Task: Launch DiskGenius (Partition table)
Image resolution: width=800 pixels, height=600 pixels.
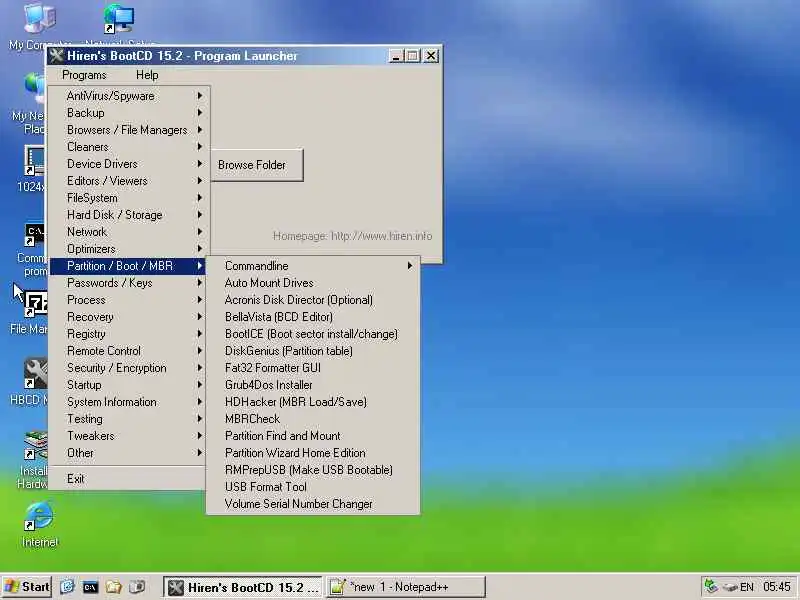Action: pyautogui.click(x=313, y=351)
